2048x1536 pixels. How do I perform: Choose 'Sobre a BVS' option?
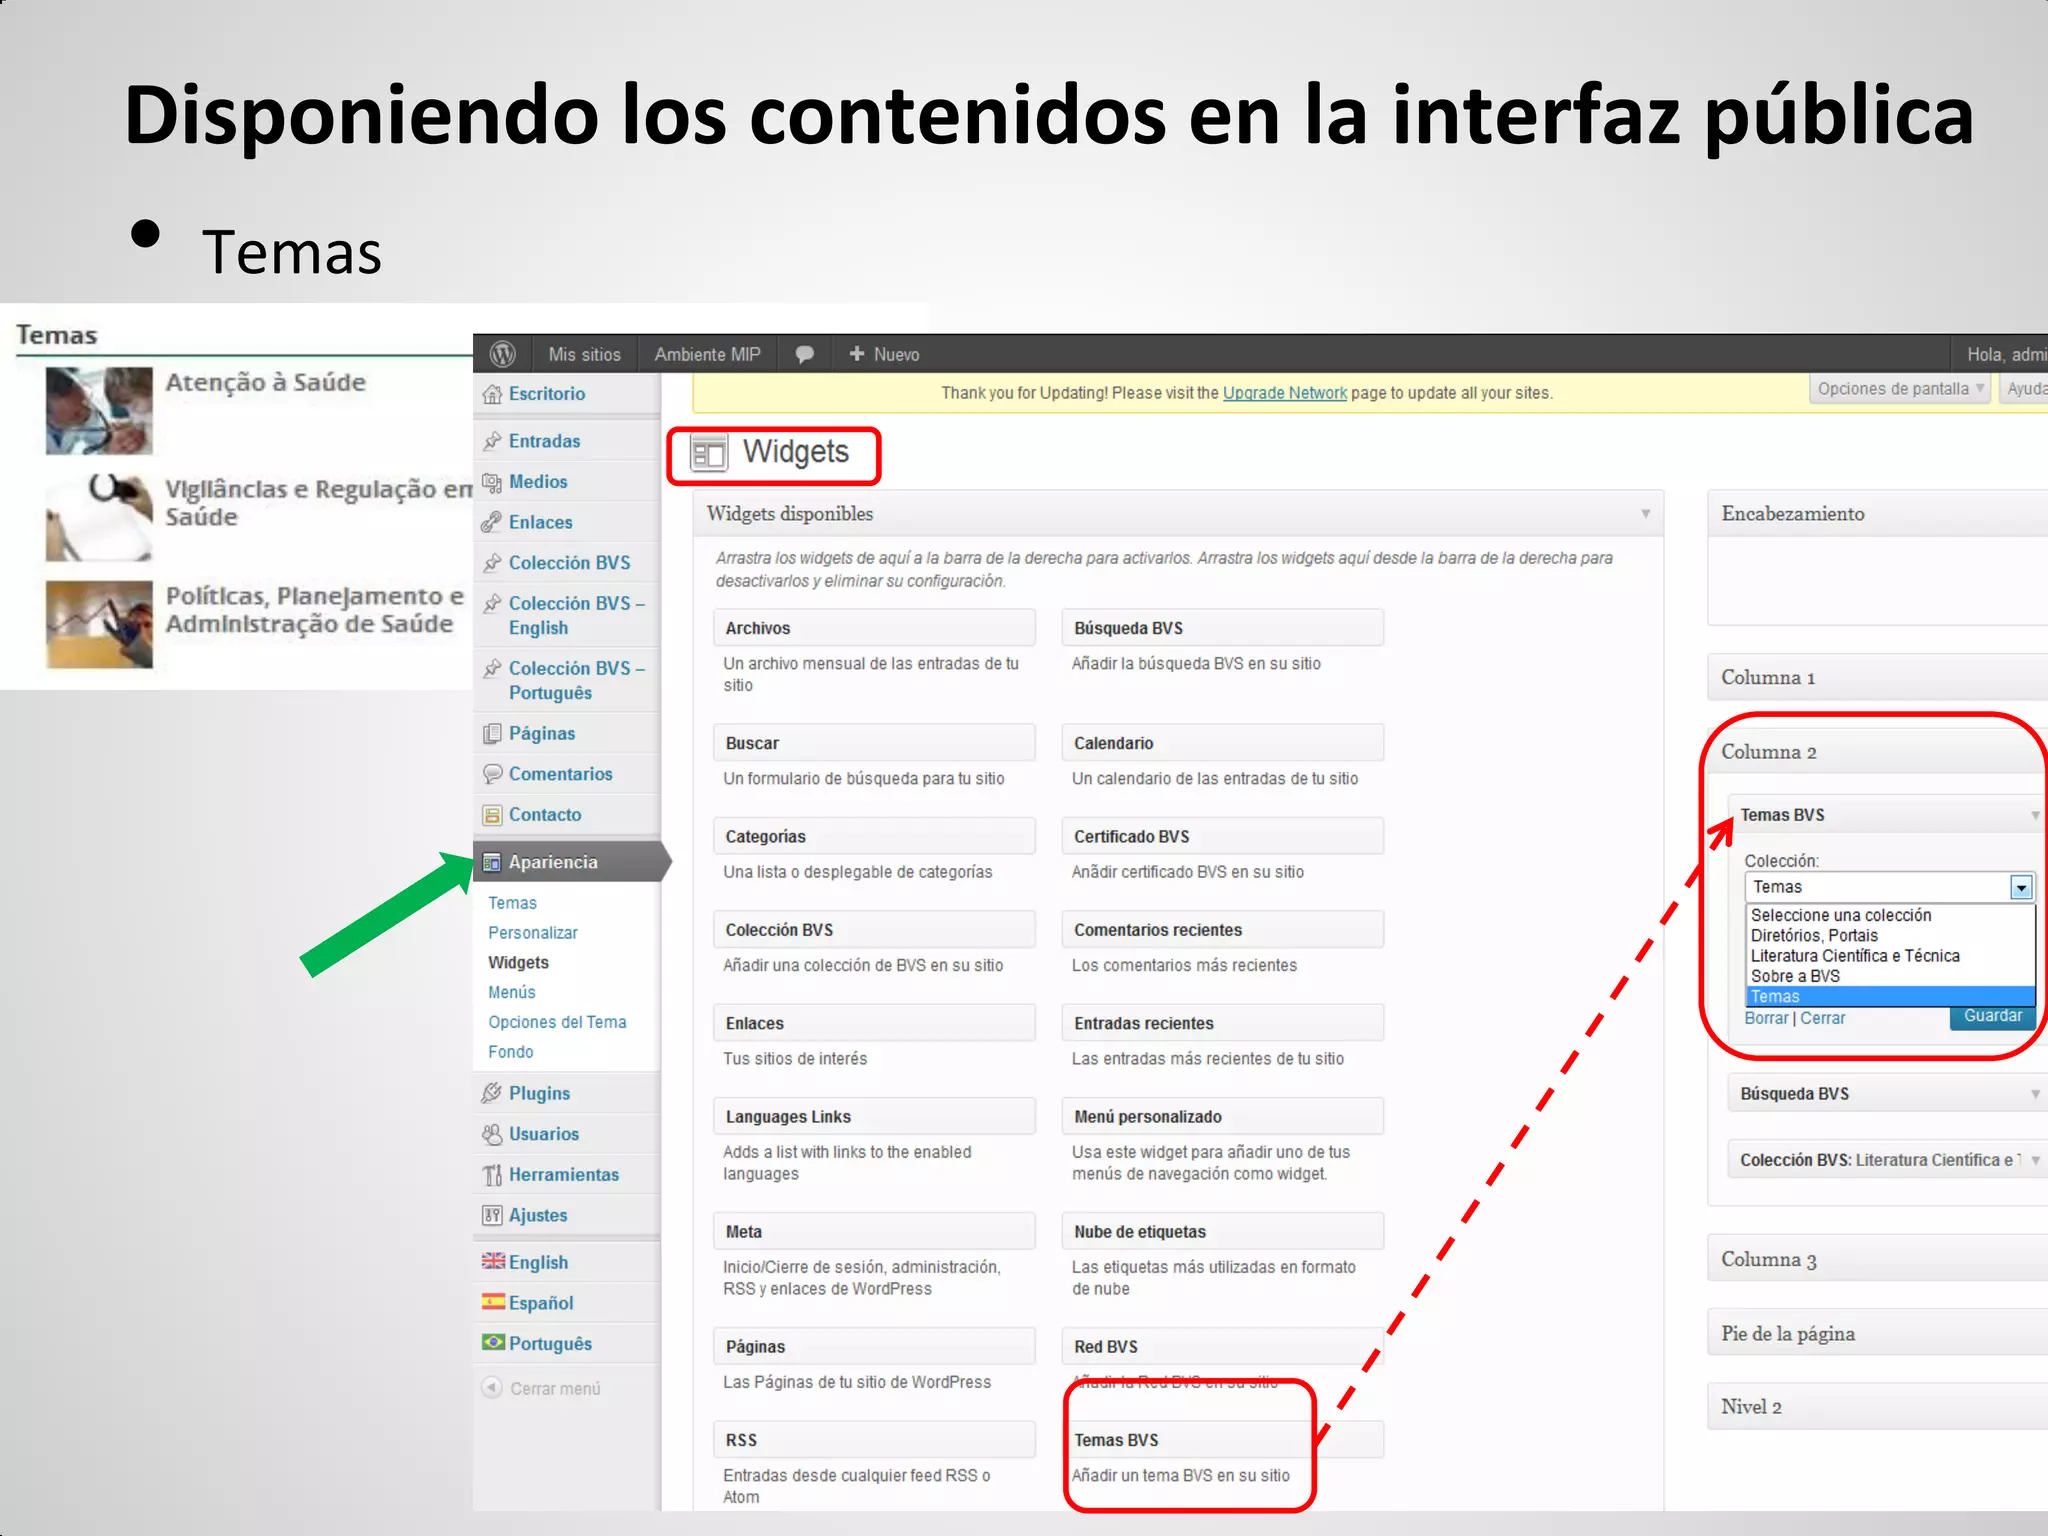click(1891, 976)
